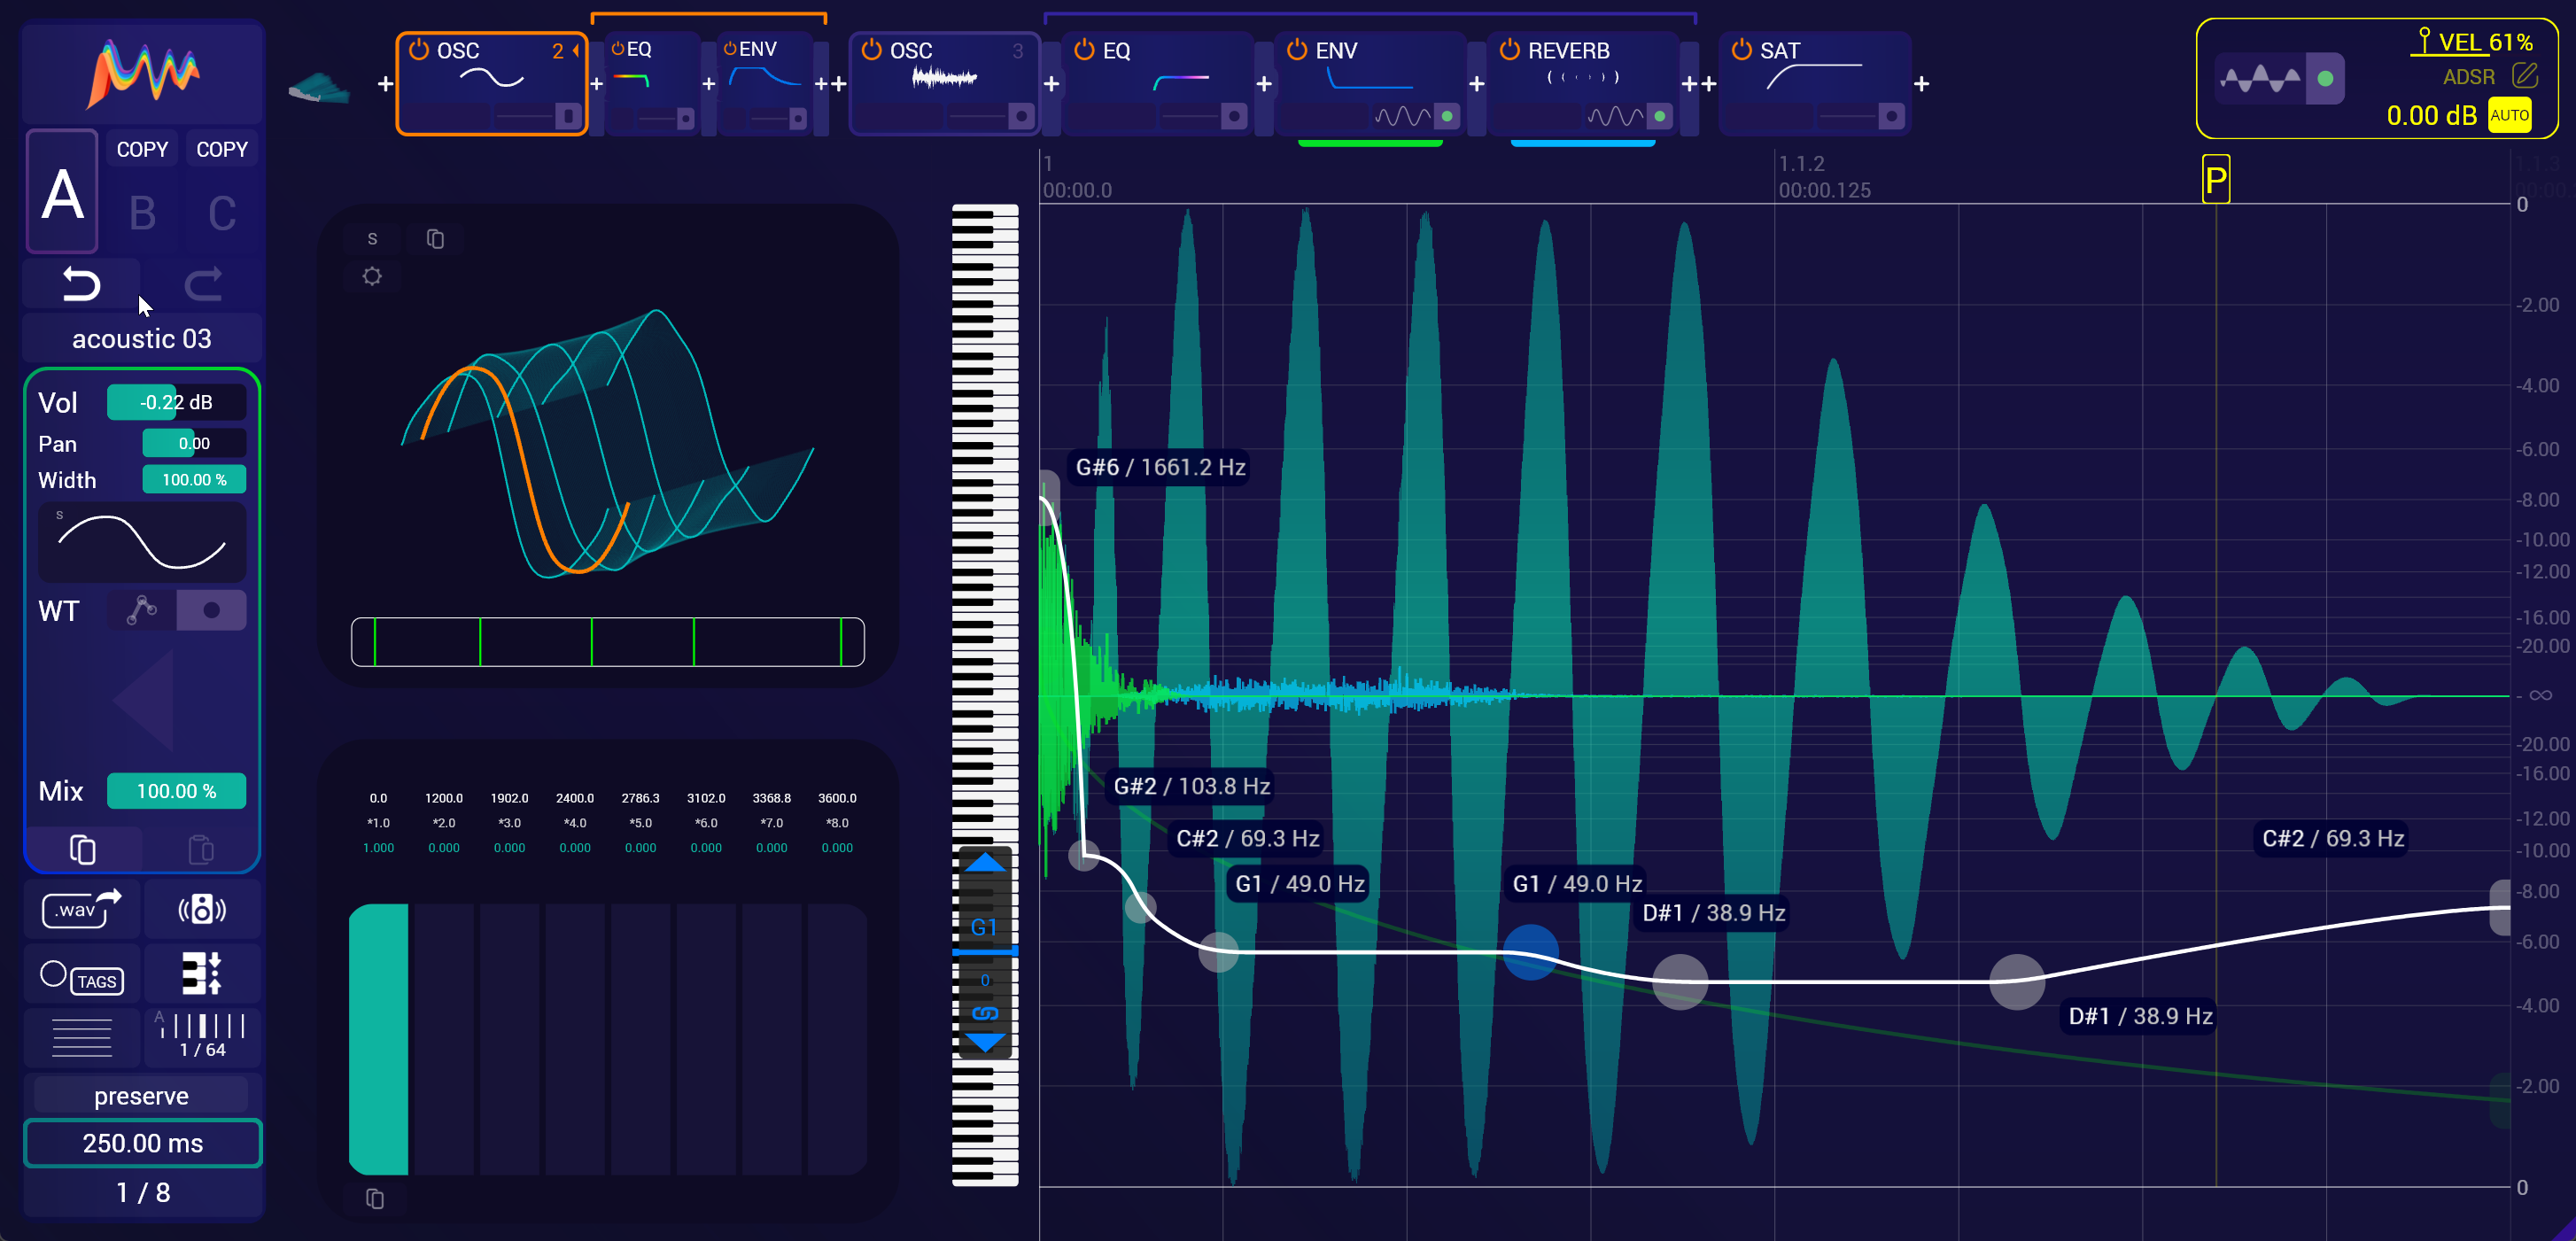
Task: Click the preserve button
Action: point(141,1095)
